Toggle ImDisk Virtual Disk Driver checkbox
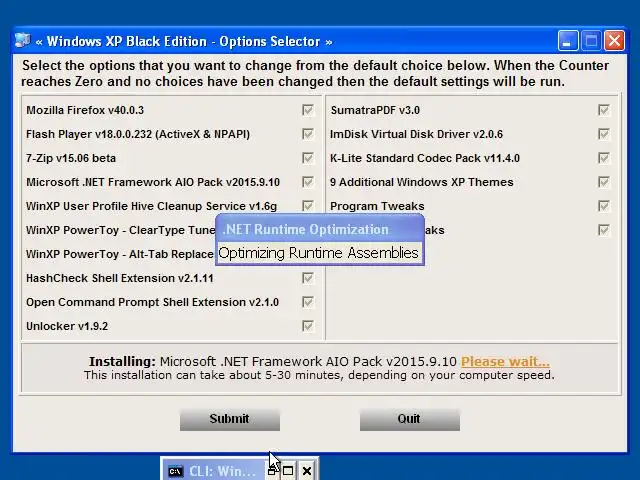This screenshot has width=640, height=480. pos(604,134)
